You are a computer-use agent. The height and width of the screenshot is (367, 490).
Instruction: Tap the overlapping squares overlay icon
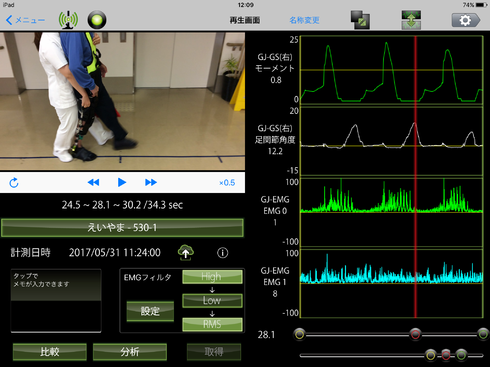(x=360, y=20)
